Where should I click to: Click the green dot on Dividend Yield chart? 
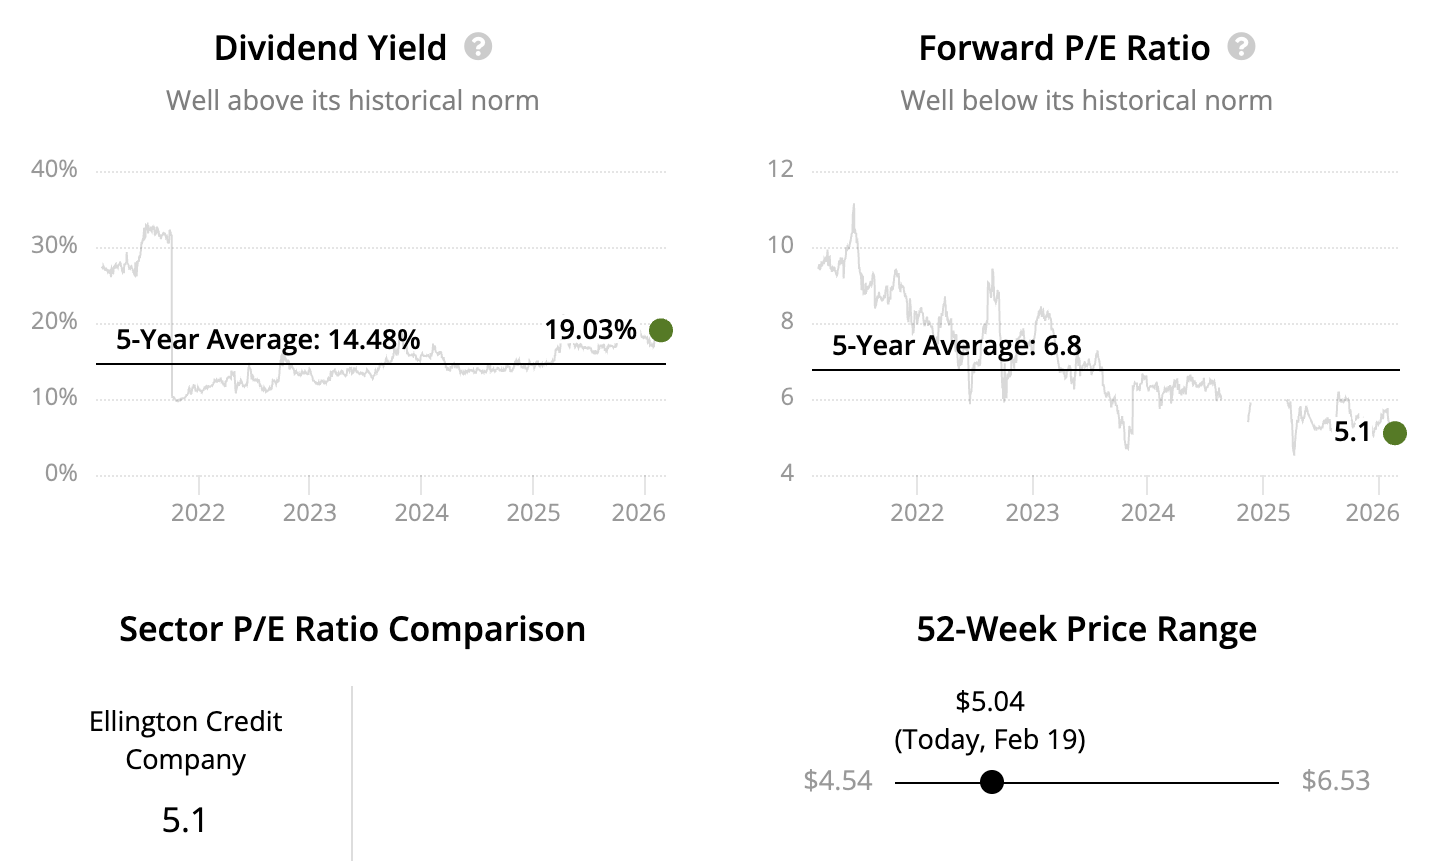pos(660,330)
